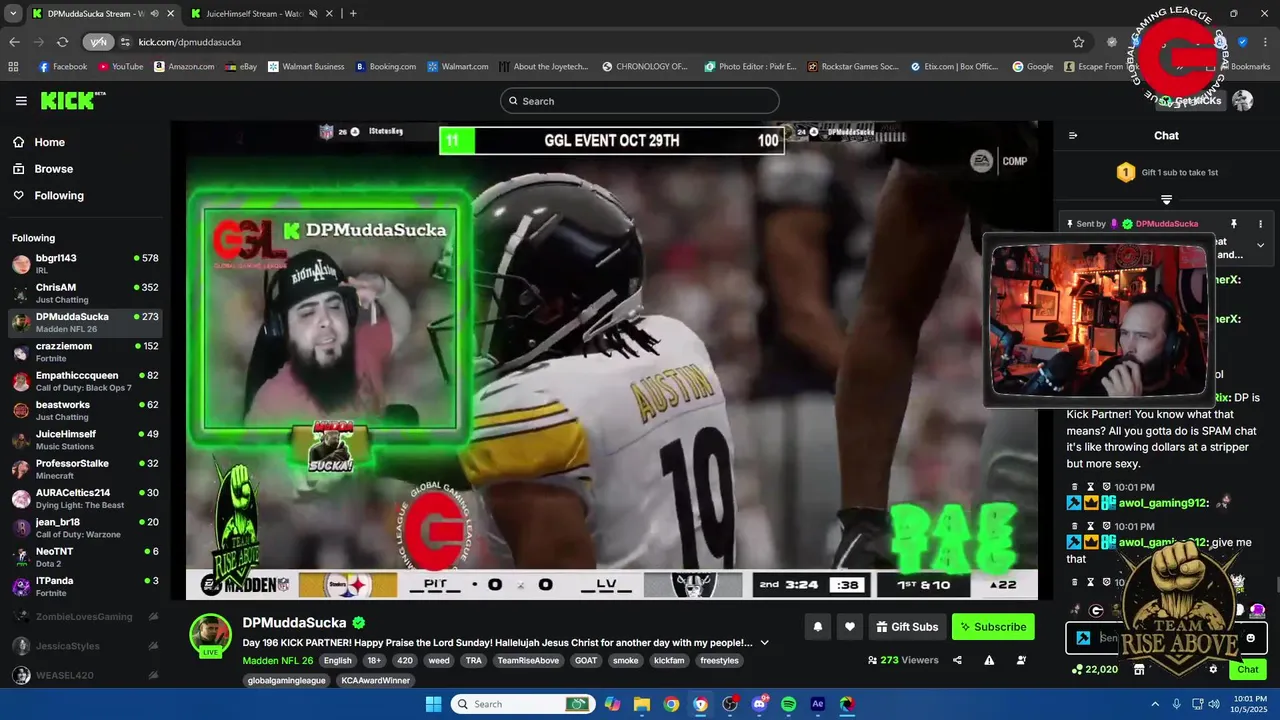Click the Kick search field
This screenshot has width=1280, height=720.
point(640,101)
